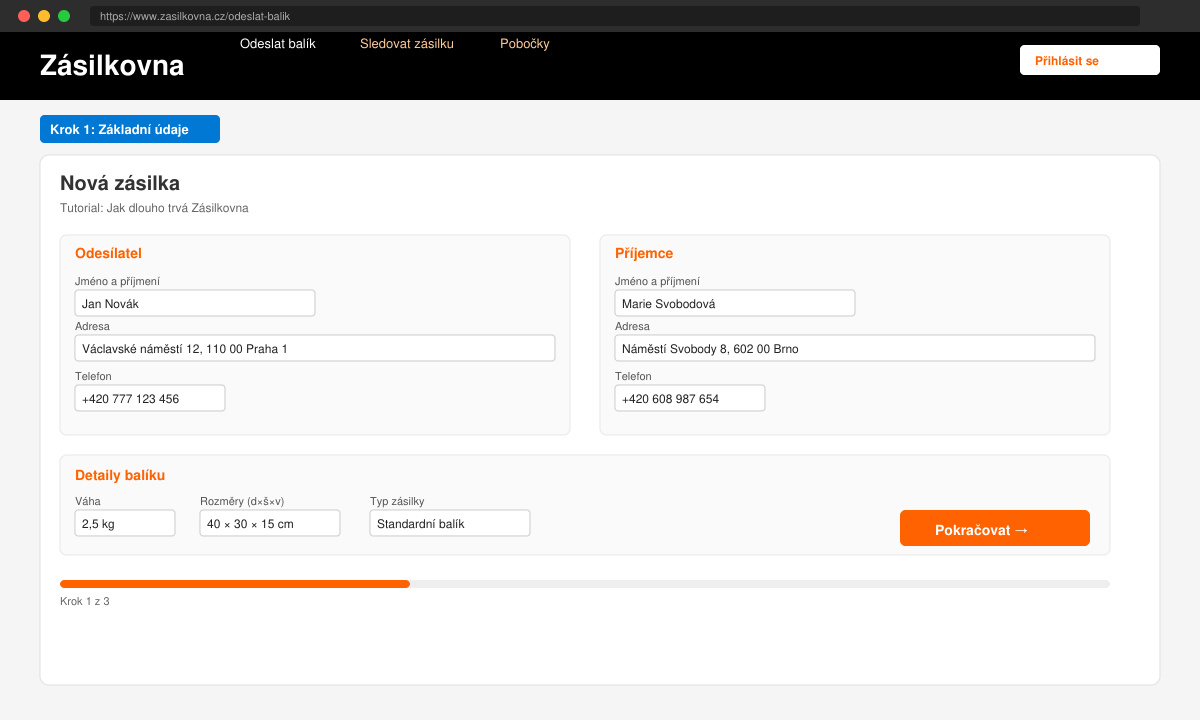Click the Pokračovat button
The width and height of the screenshot is (1200, 720).
click(x=995, y=528)
